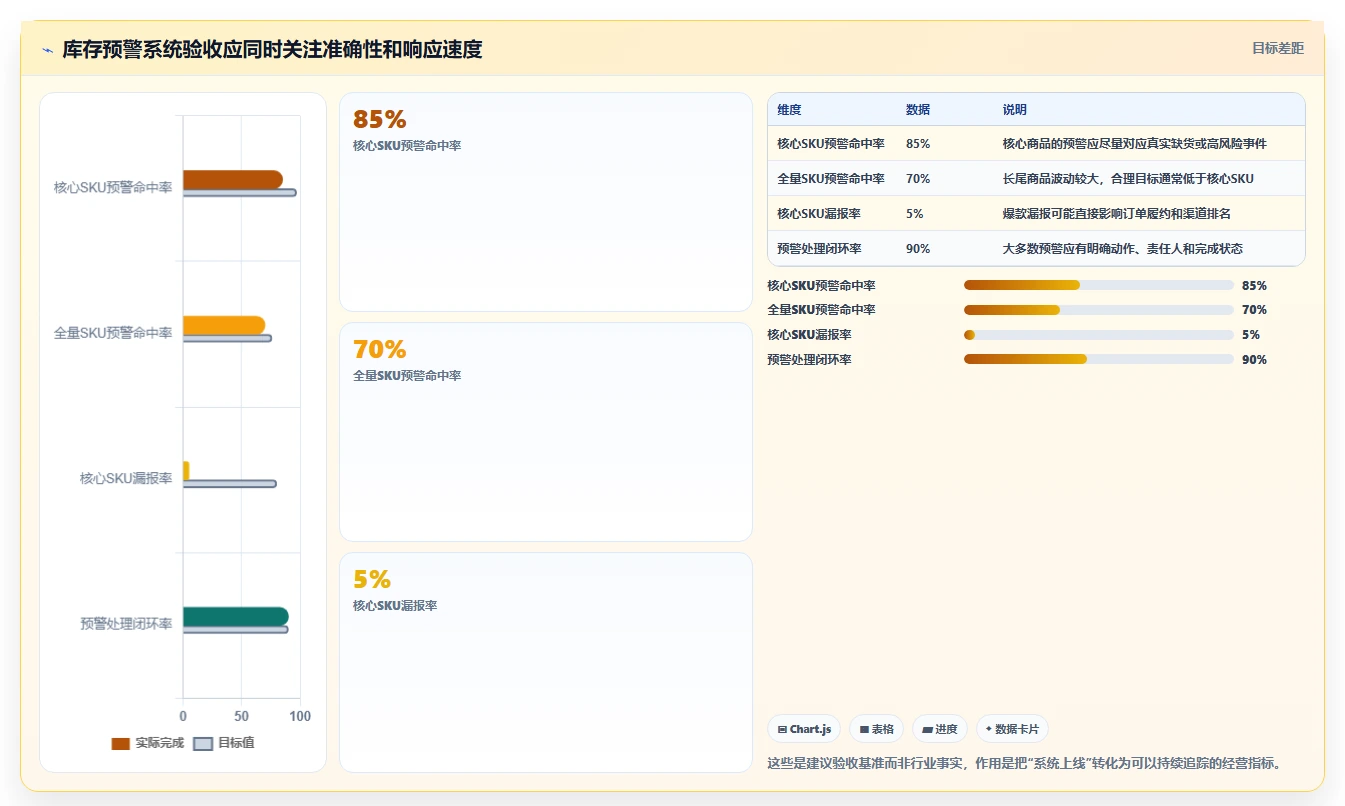Viewport: 1345px width, 806px height.
Task: Open the 5% 核心SKU漏报率 data card
Action: 546,662
